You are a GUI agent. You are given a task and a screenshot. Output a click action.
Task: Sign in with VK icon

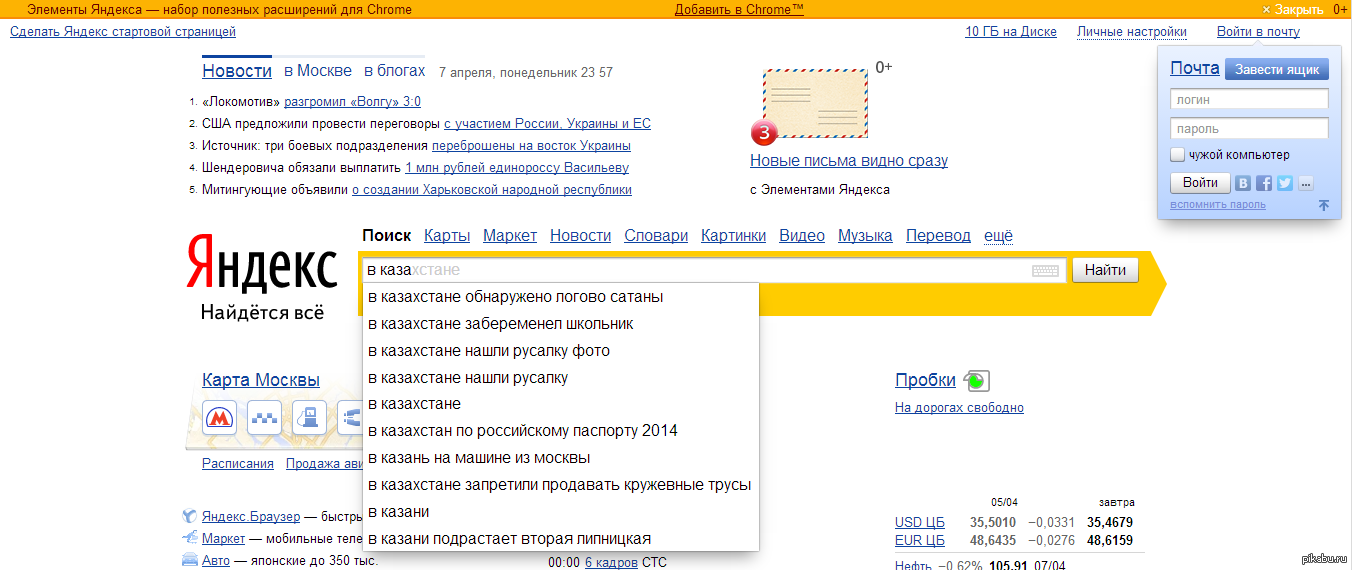(x=1243, y=183)
